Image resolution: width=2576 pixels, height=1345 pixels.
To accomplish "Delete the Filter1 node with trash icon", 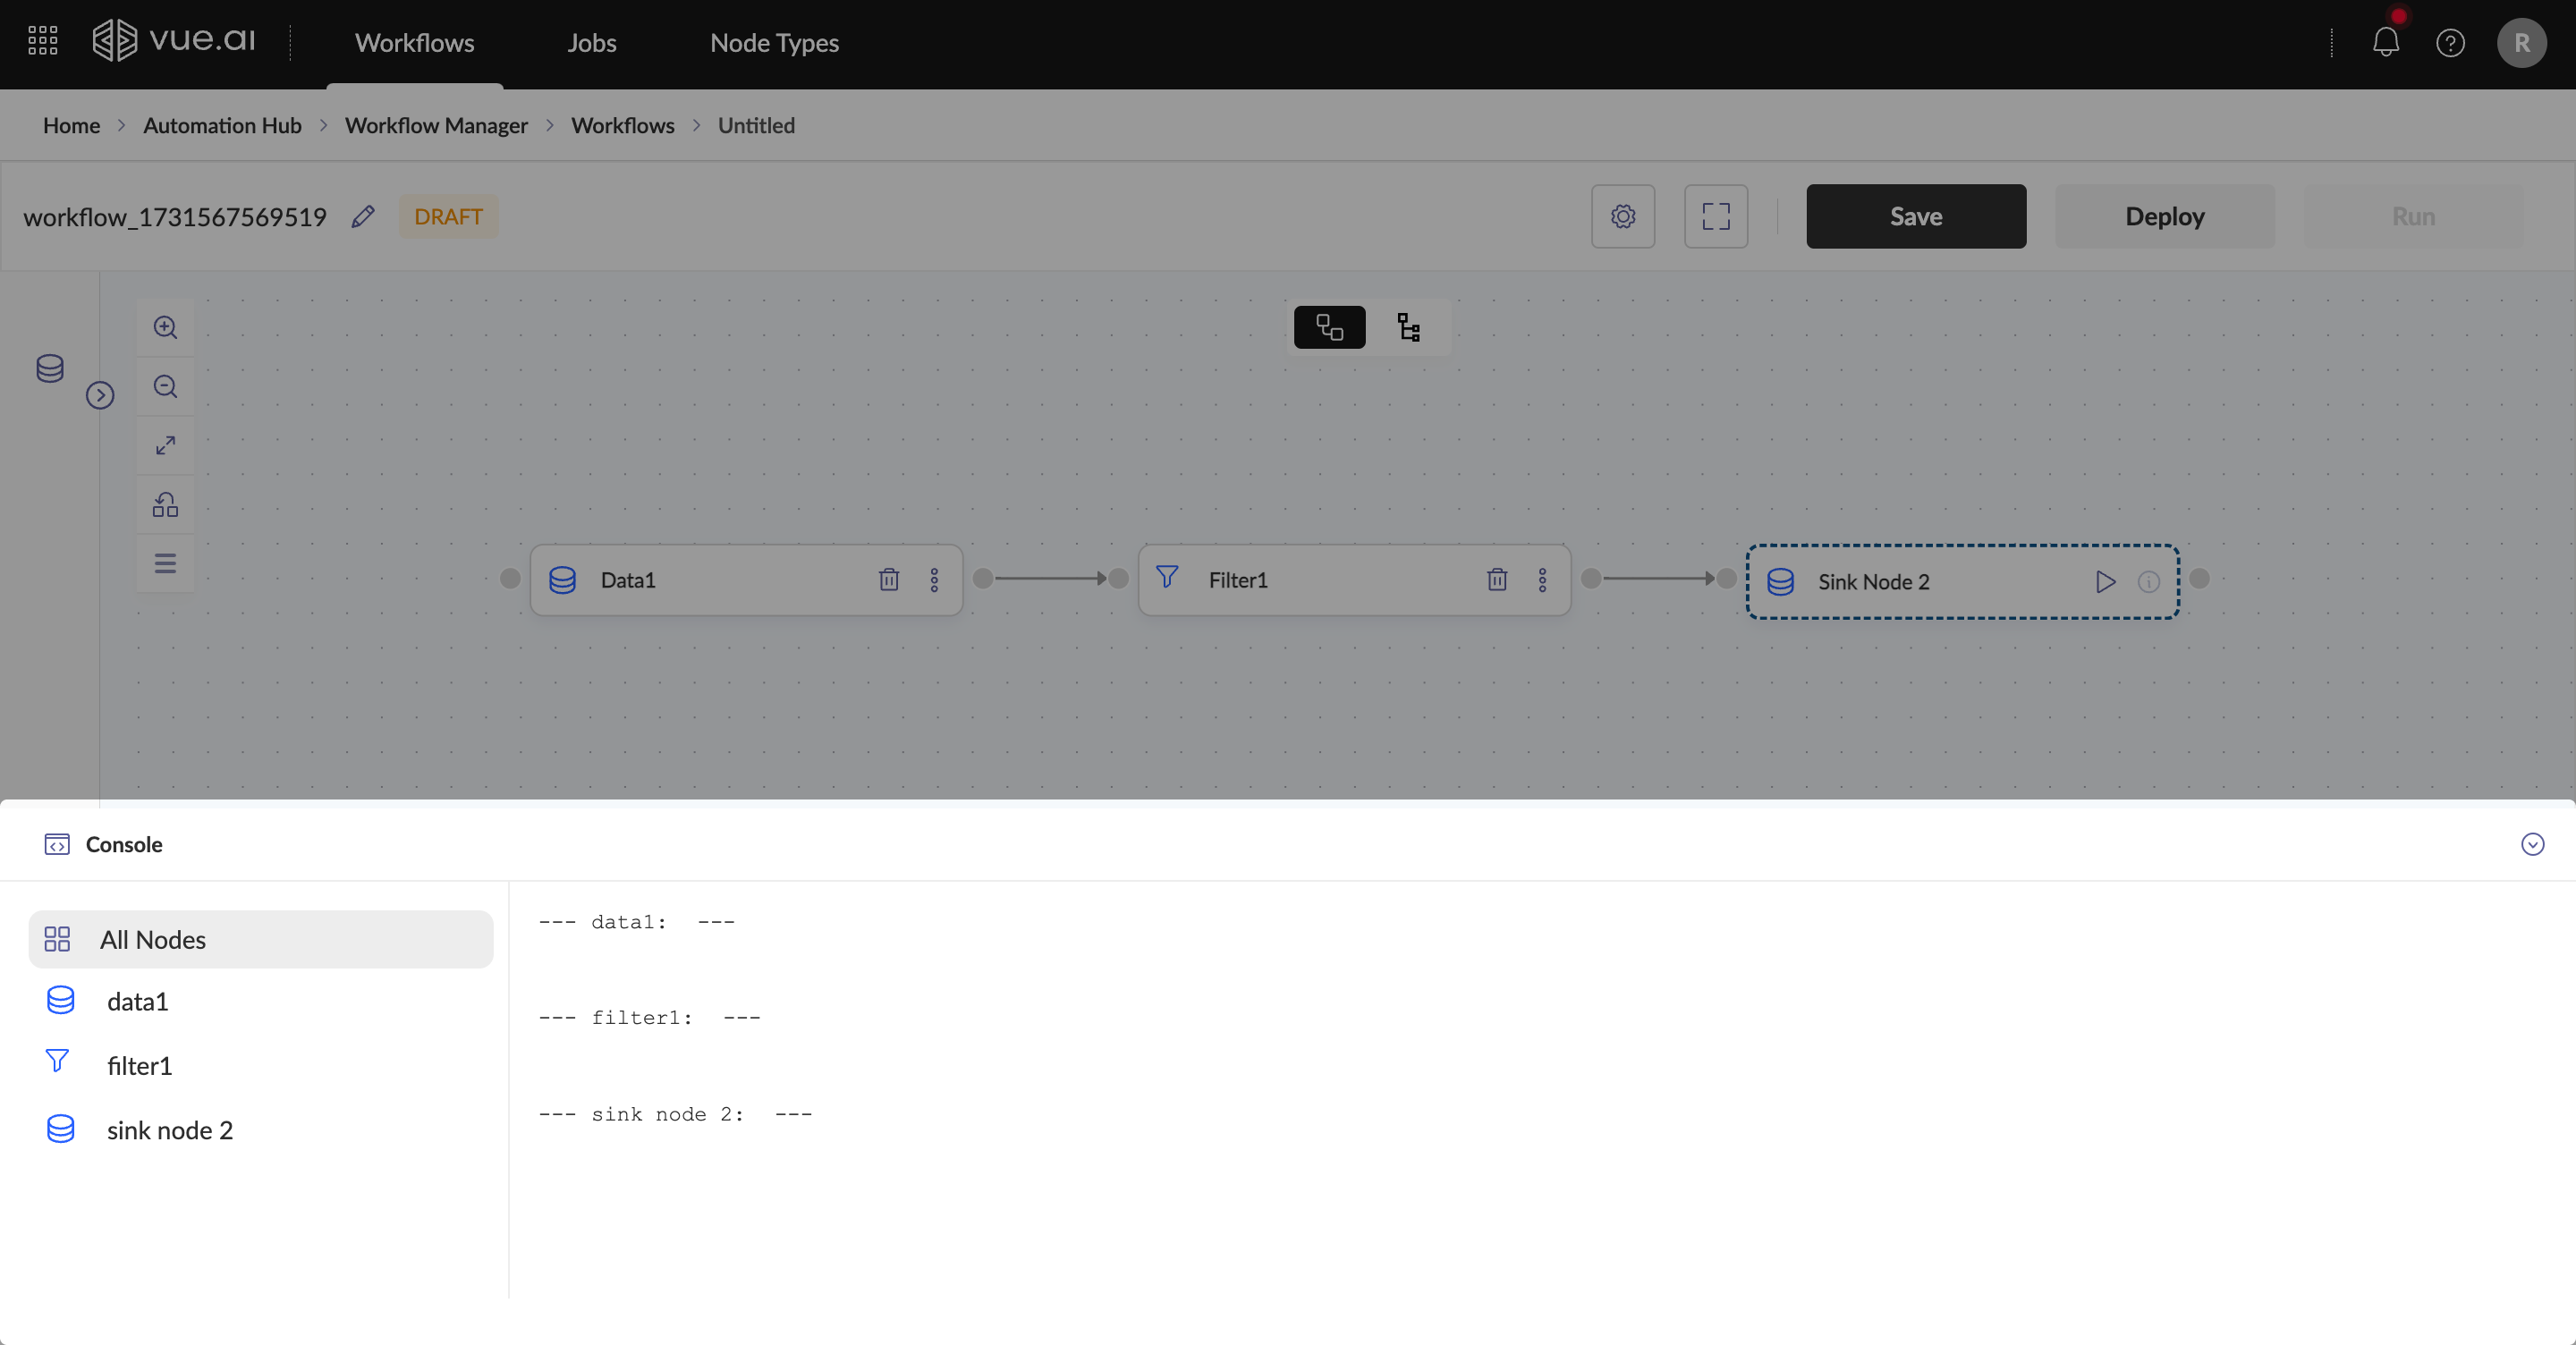I will [x=1496, y=580].
